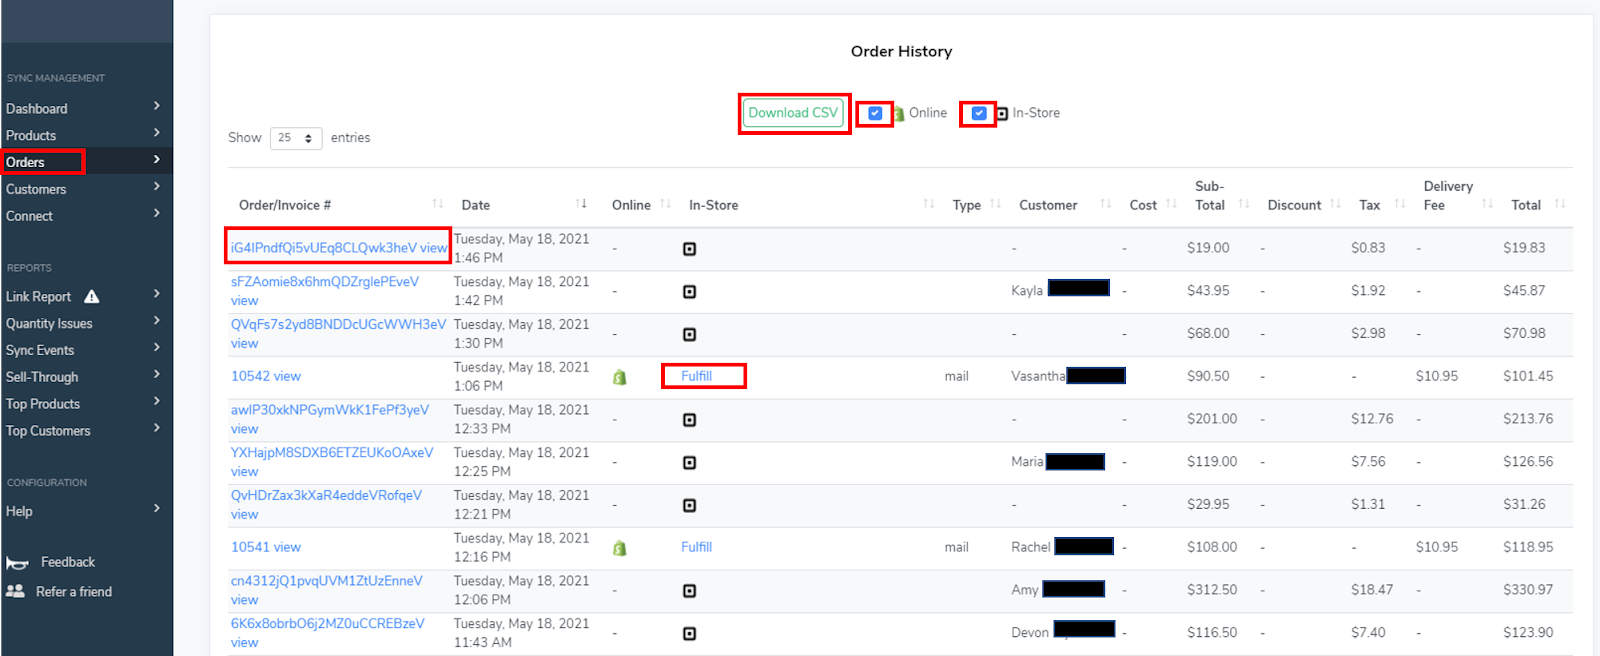Screen dimensions: 1600x656
Task: Go to Quantity Issues report
Action: click(49, 324)
